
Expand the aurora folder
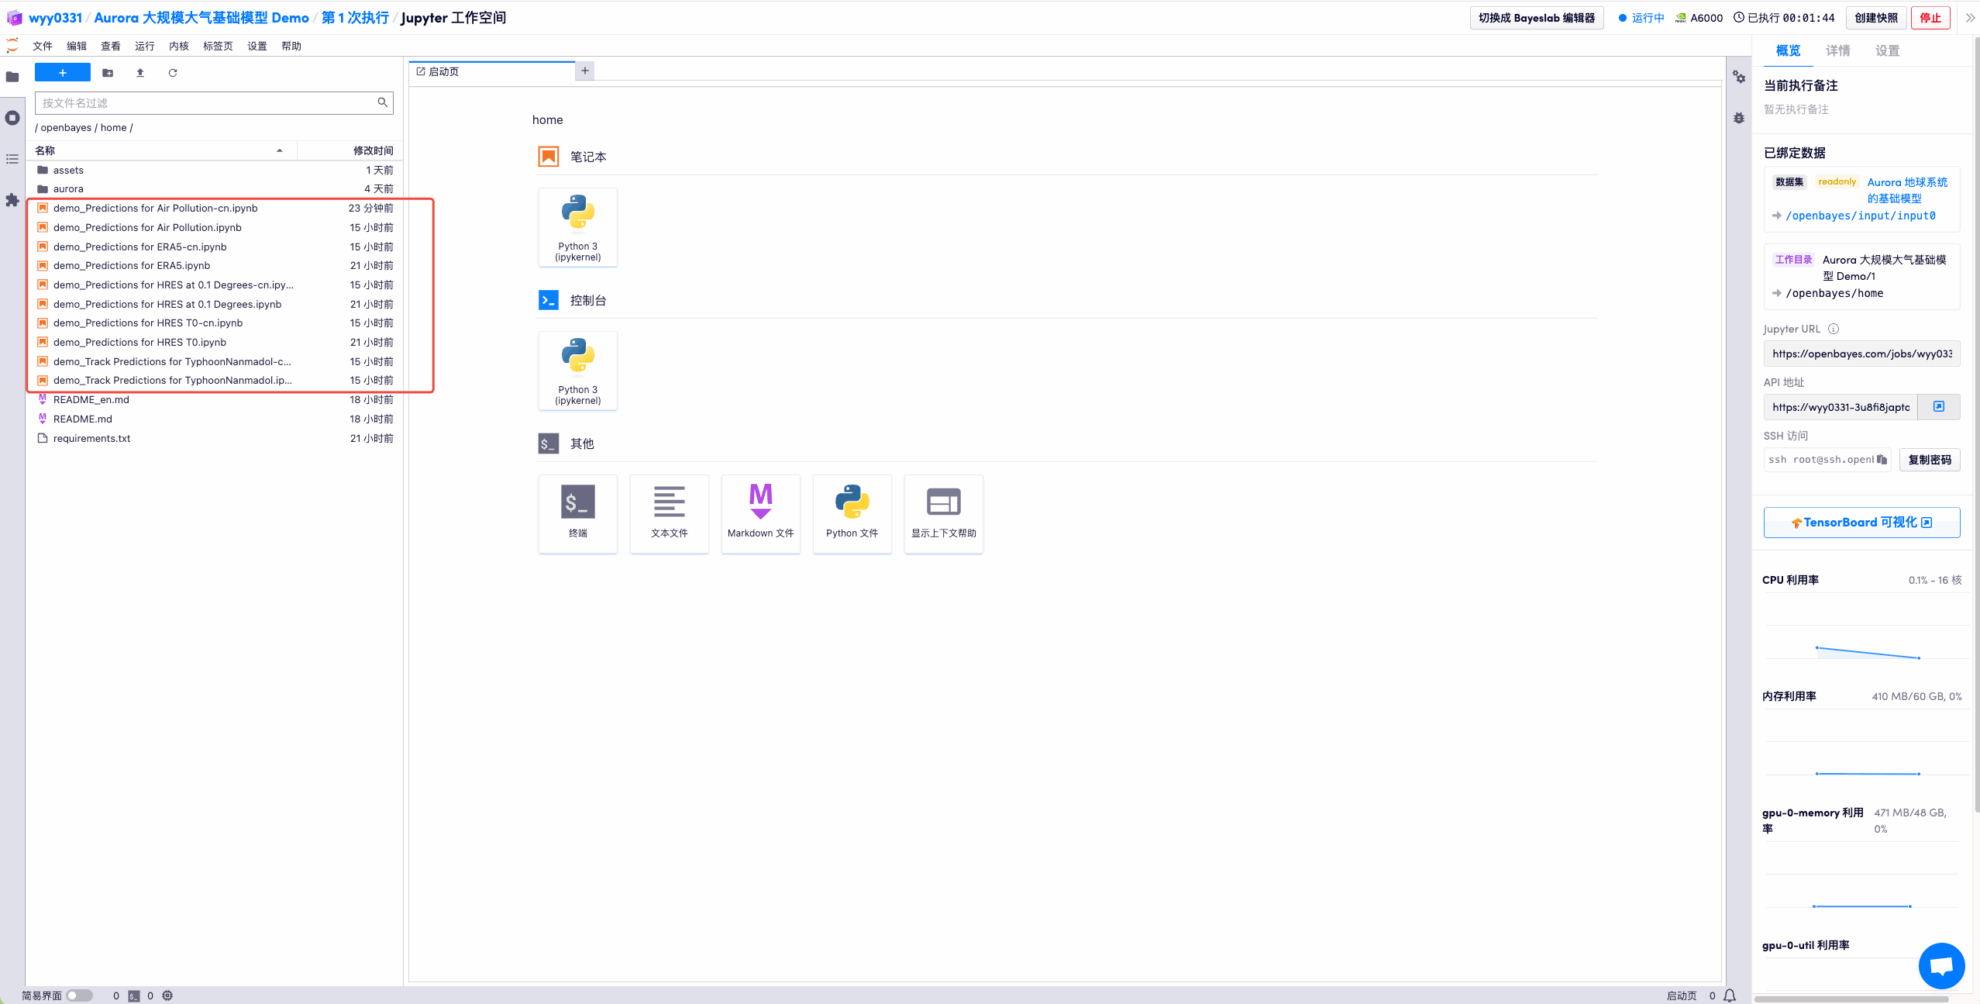68,189
